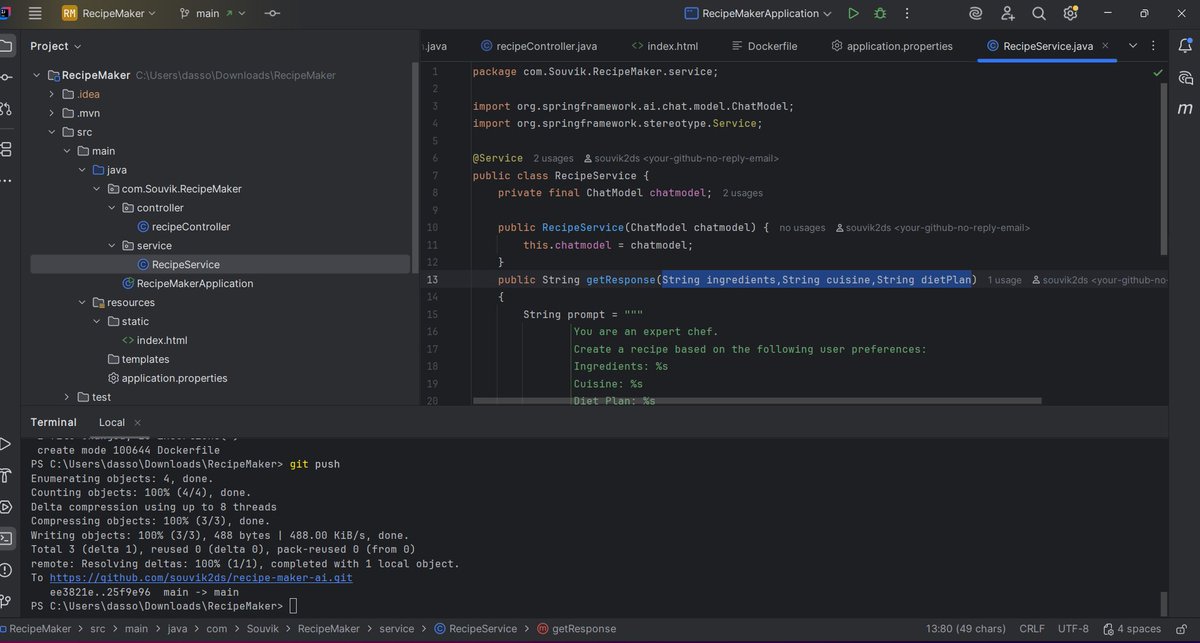Image resolution: width=1200 pixels, height=643 pixels.
Task: Open AI chat tool window icon
Action: point(1186,77)
